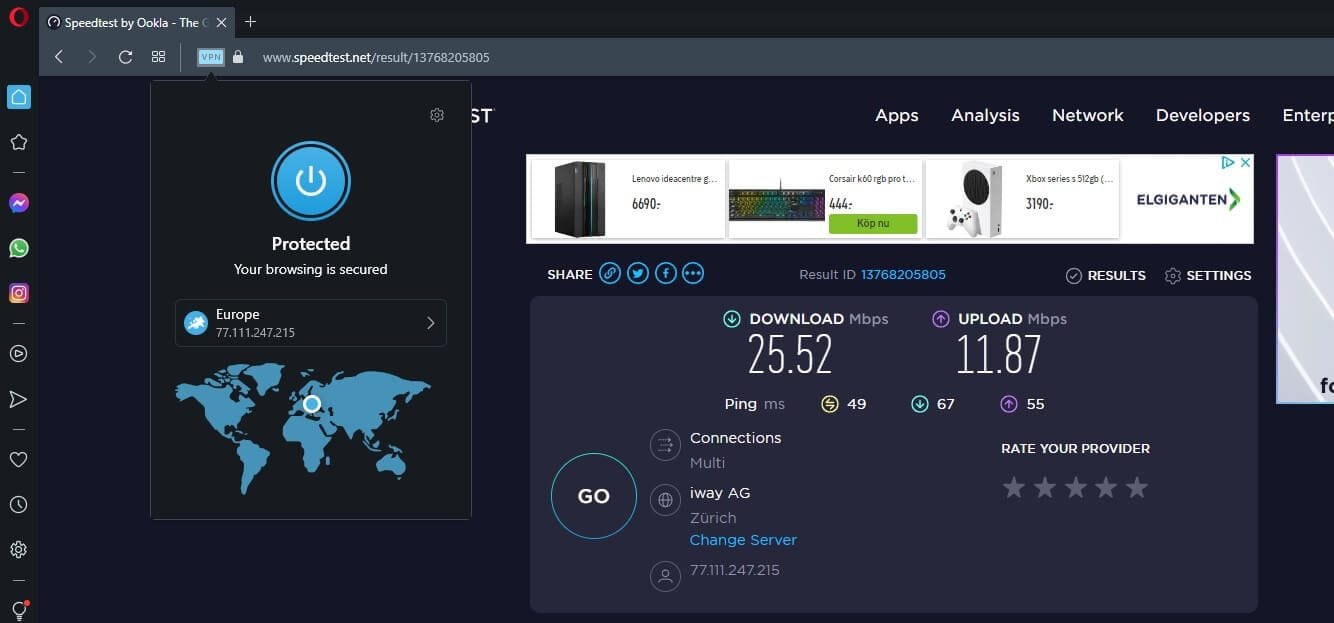
Task: Open the Apps menu
Action: [x=897, y=116]
